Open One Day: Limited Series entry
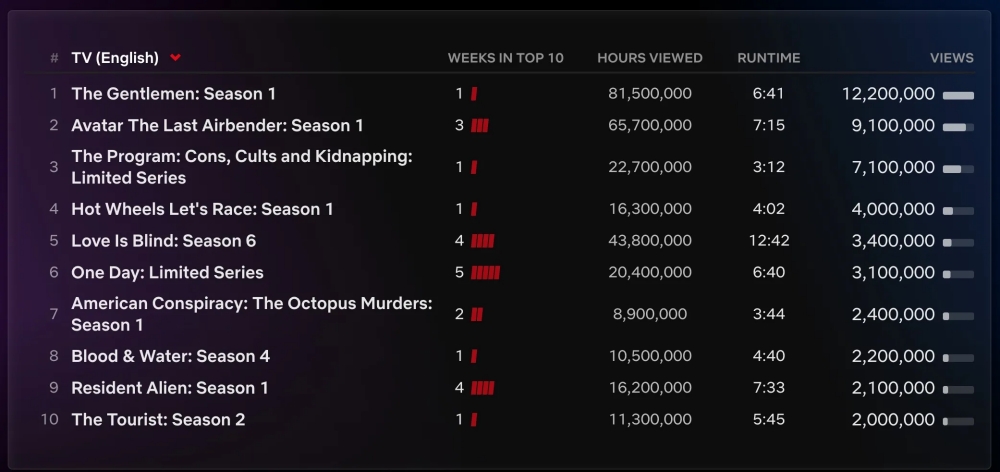The image size is (1000, 472). coord(167,273)
